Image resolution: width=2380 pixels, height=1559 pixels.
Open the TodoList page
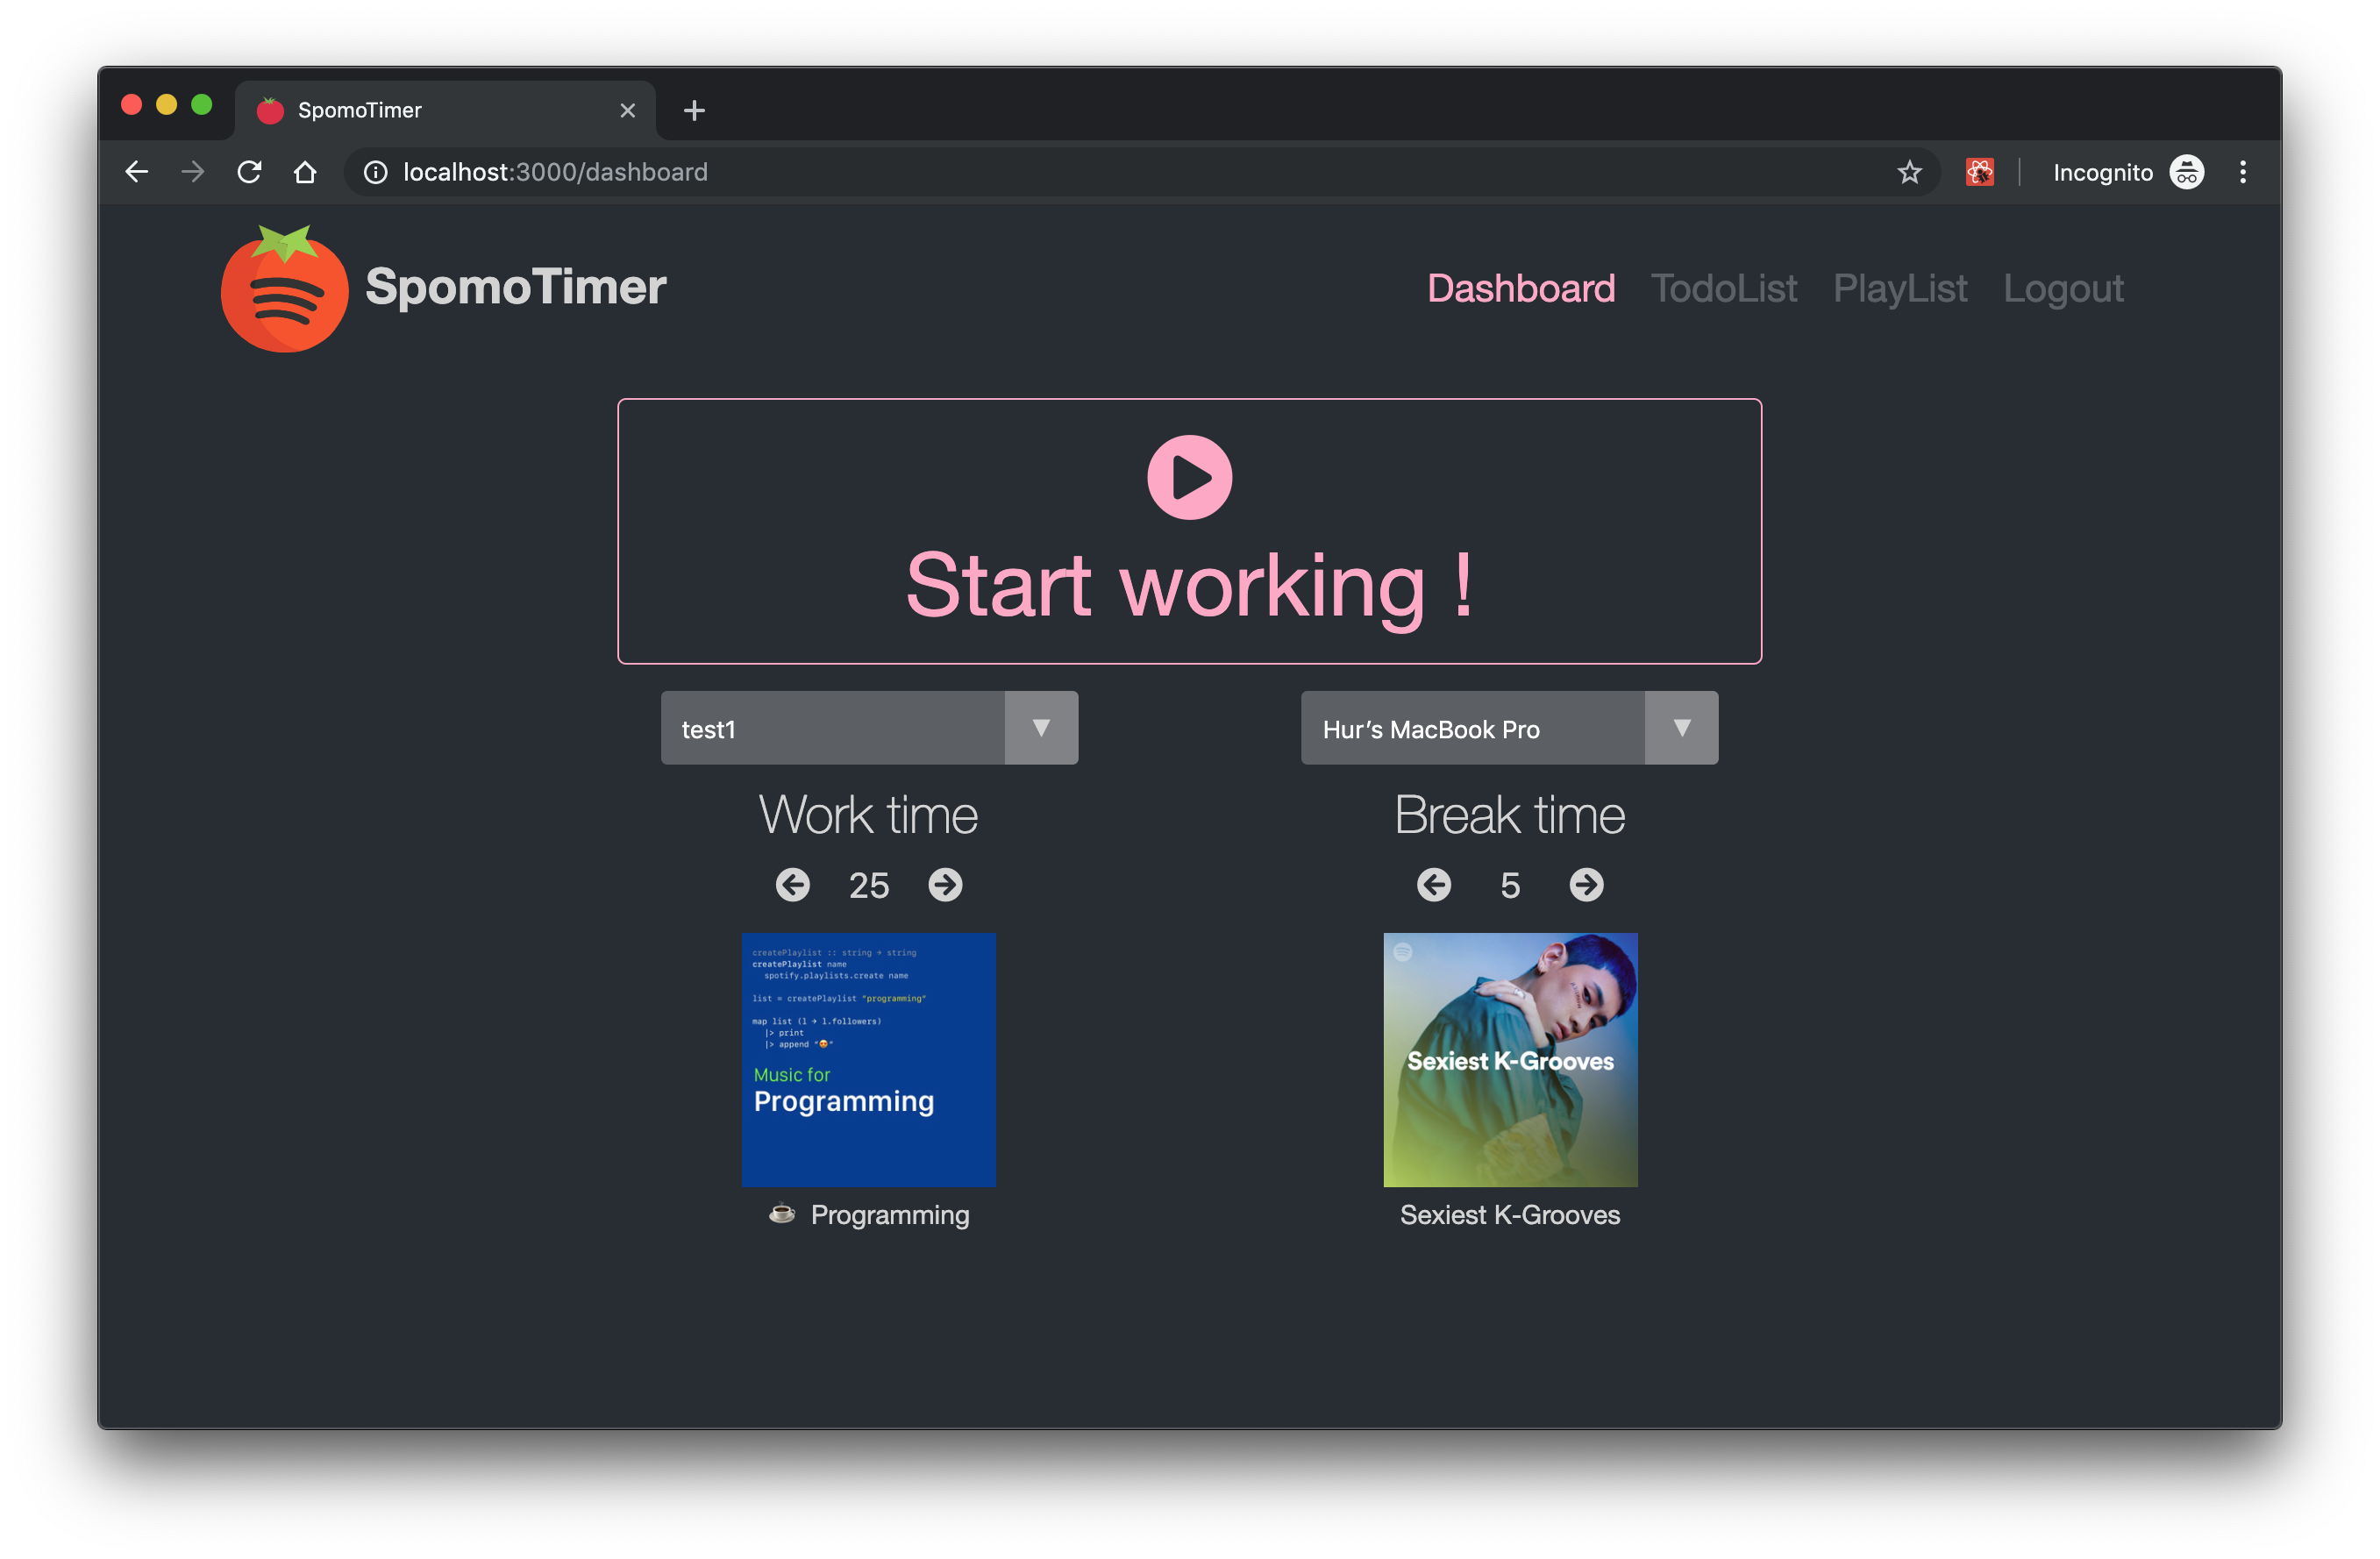[1723, 289]
